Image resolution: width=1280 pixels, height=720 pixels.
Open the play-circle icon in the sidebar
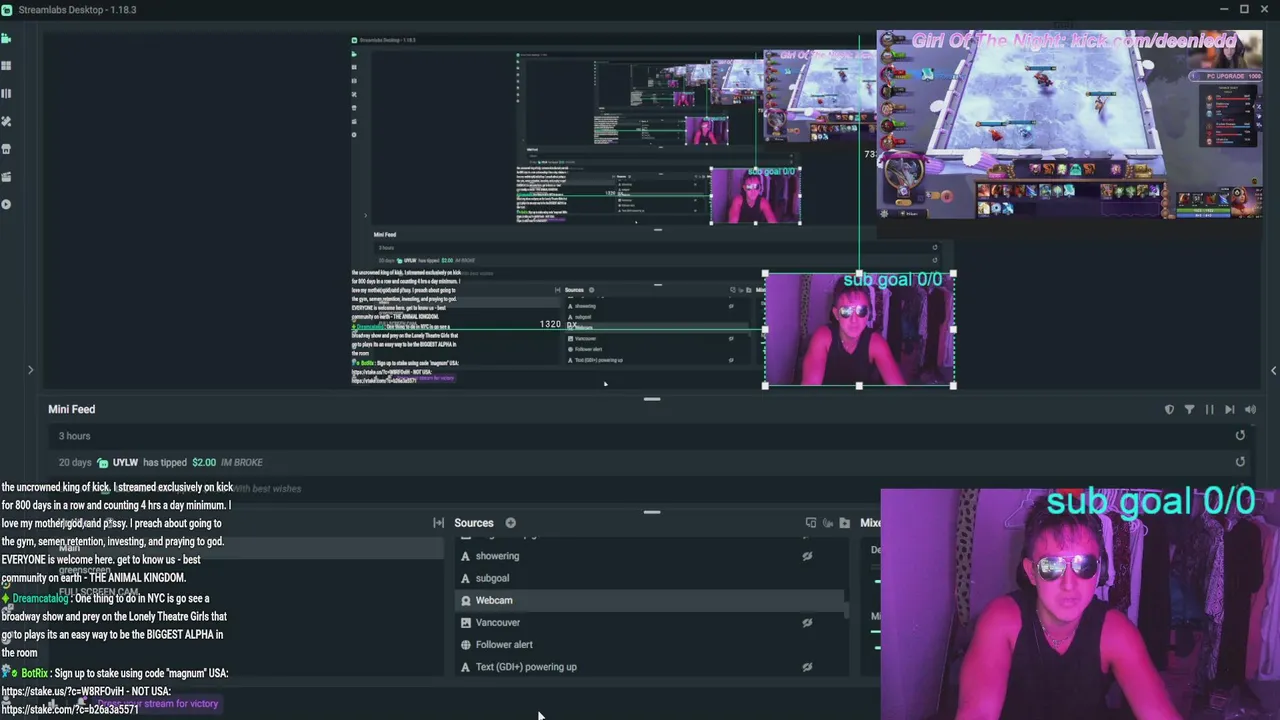(6, 204)
